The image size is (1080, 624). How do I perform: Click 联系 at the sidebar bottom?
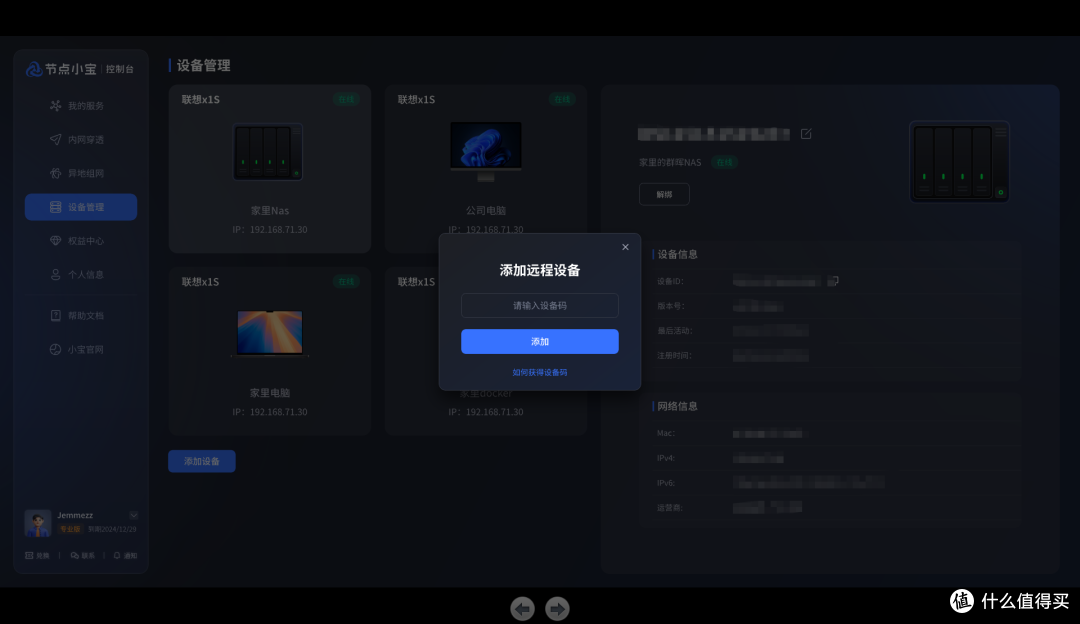coord(83,555)
